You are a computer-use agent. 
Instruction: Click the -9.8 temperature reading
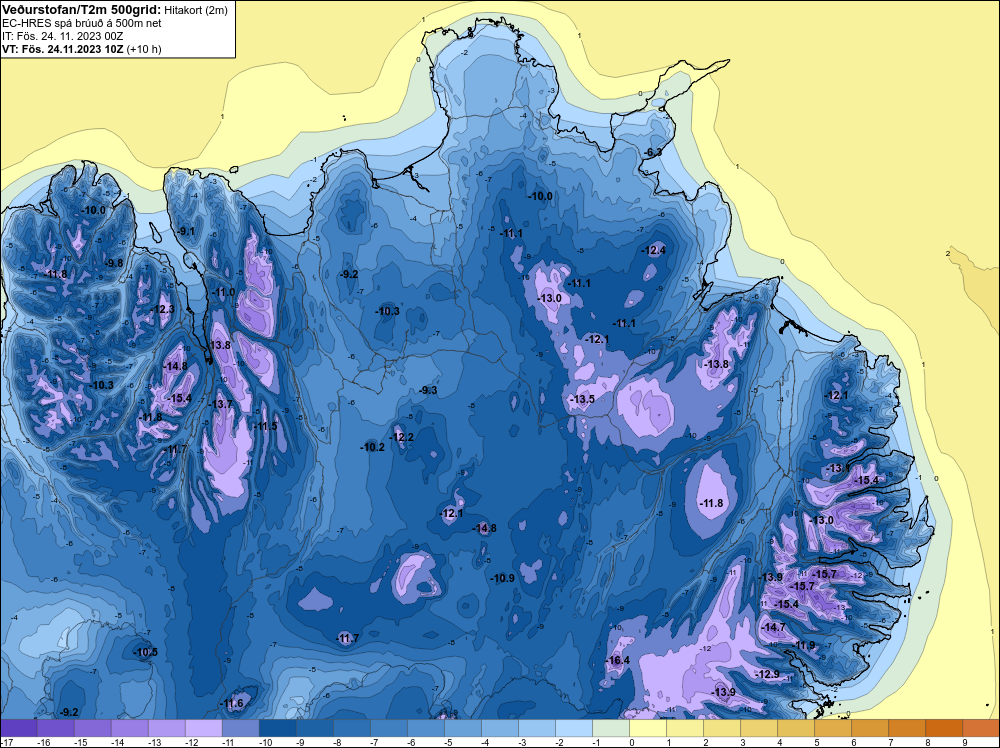click(115, 263)
